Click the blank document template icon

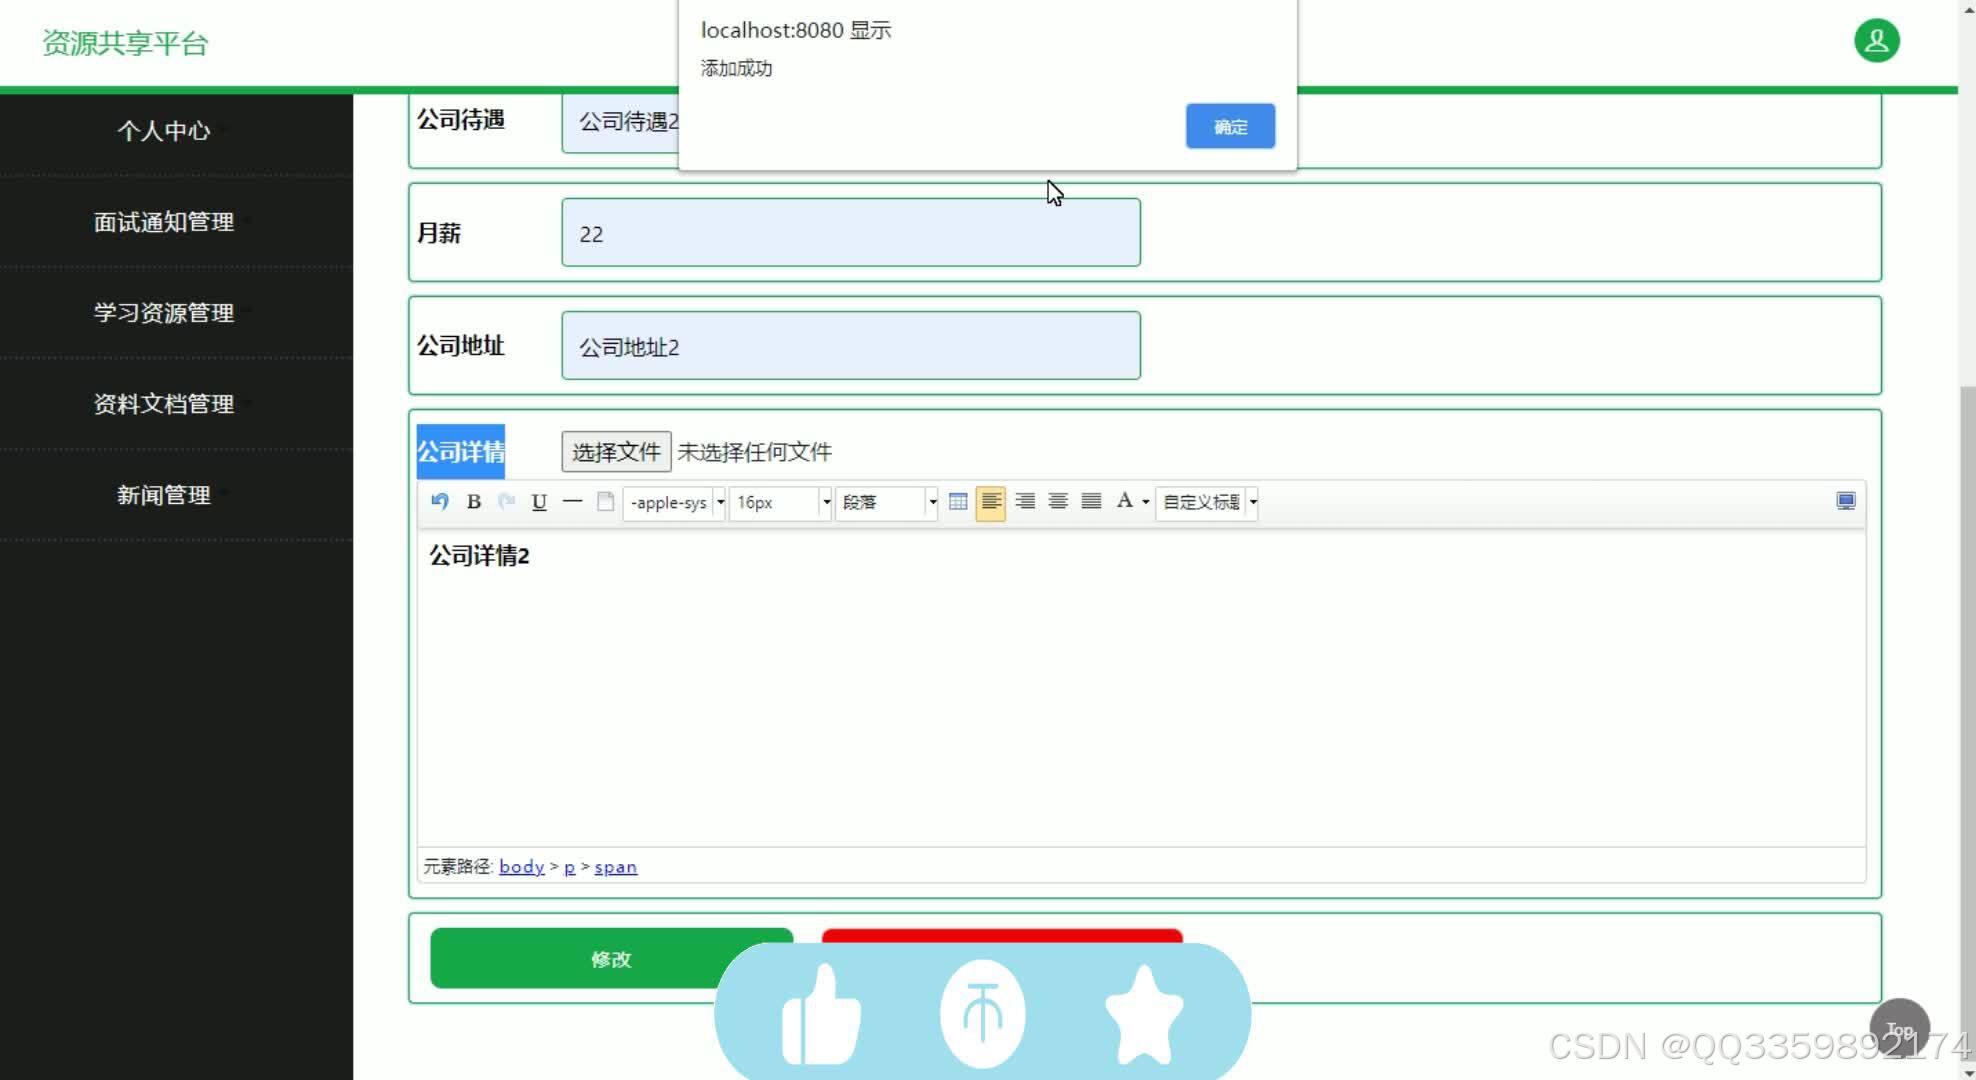(x=605, y=501)
